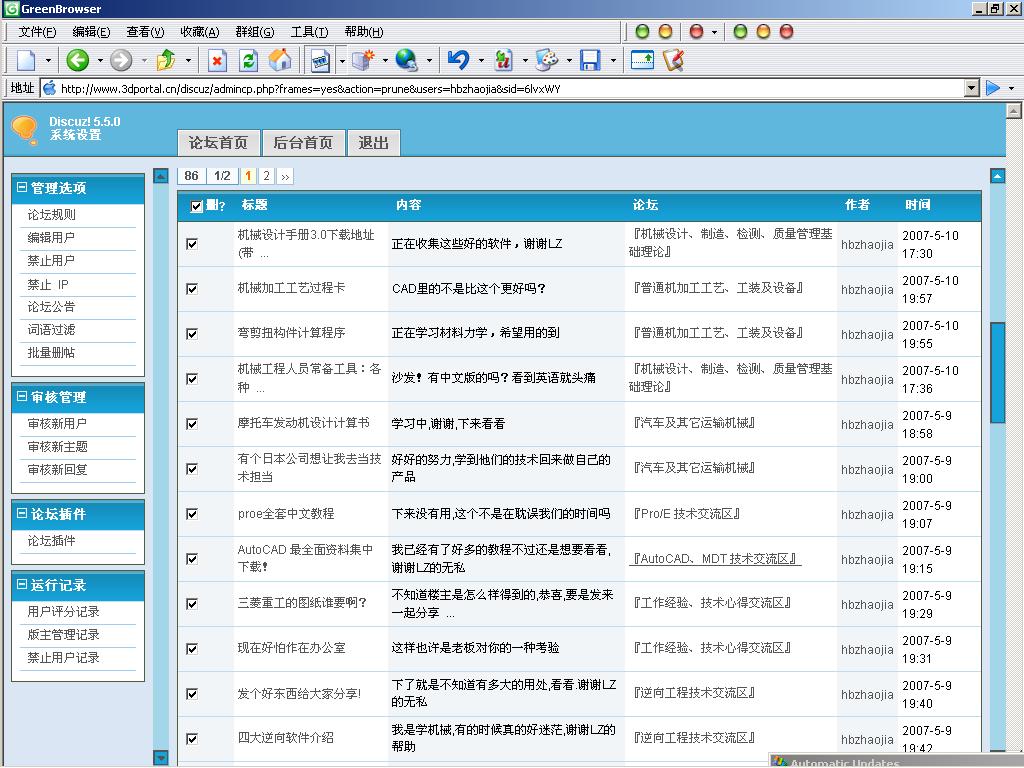Click the right frame vertical scrollbar thumb

coord(997,373)
